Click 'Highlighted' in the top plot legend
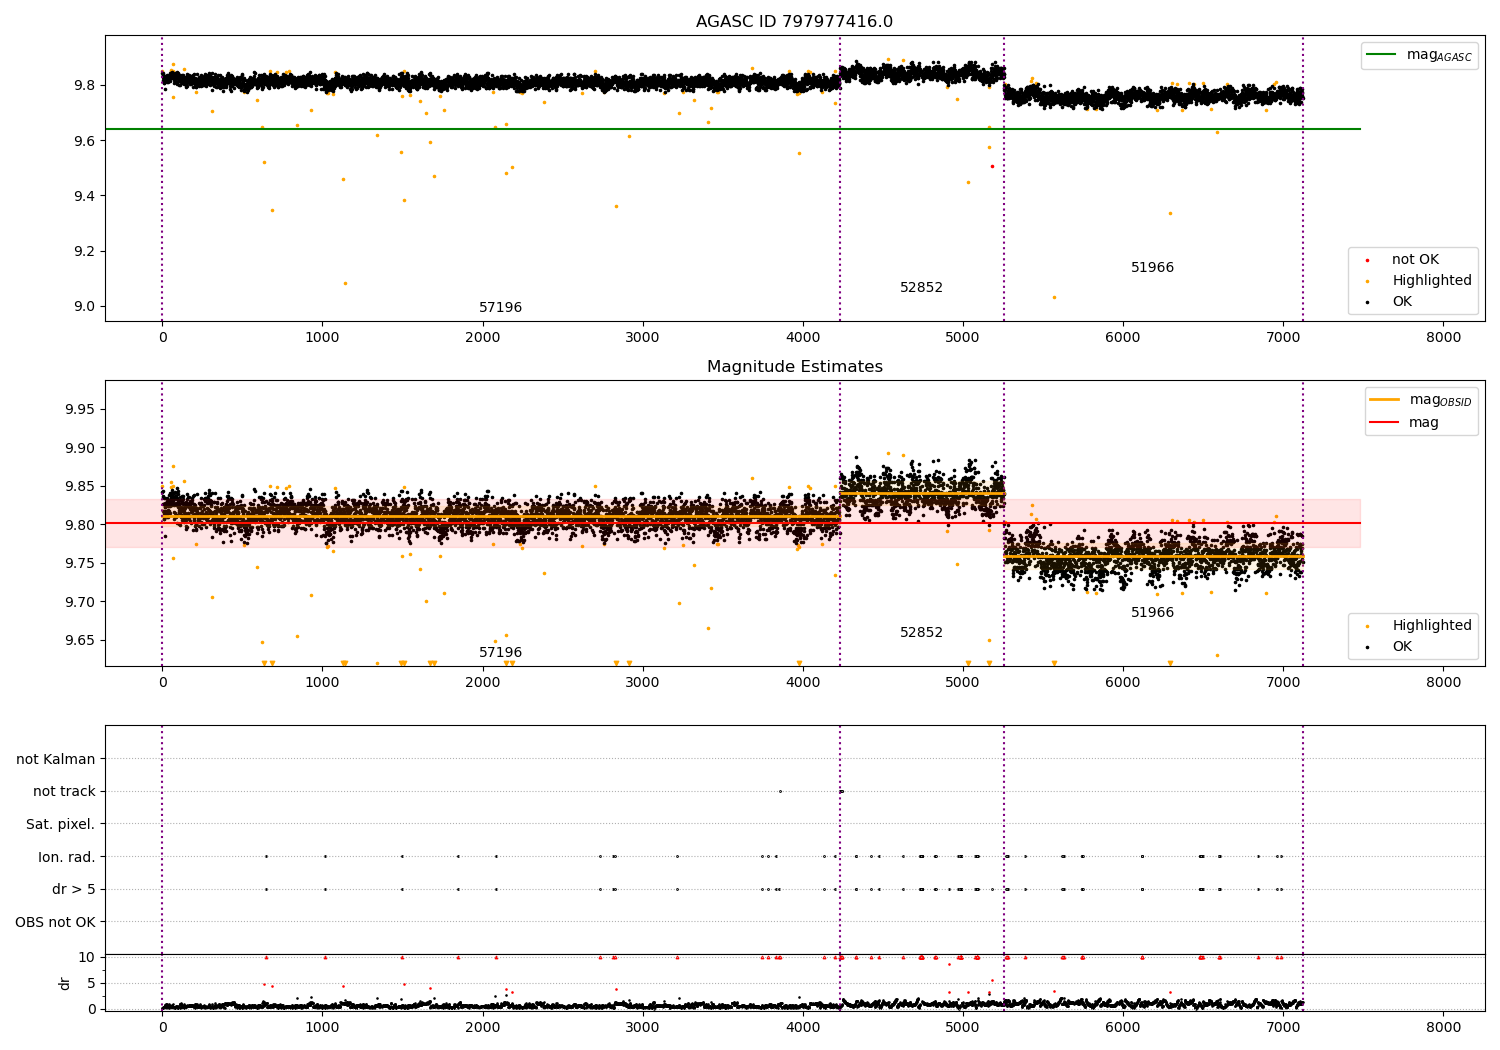The height and width of the screenshot is (1050, 1500). (1432, 281)
